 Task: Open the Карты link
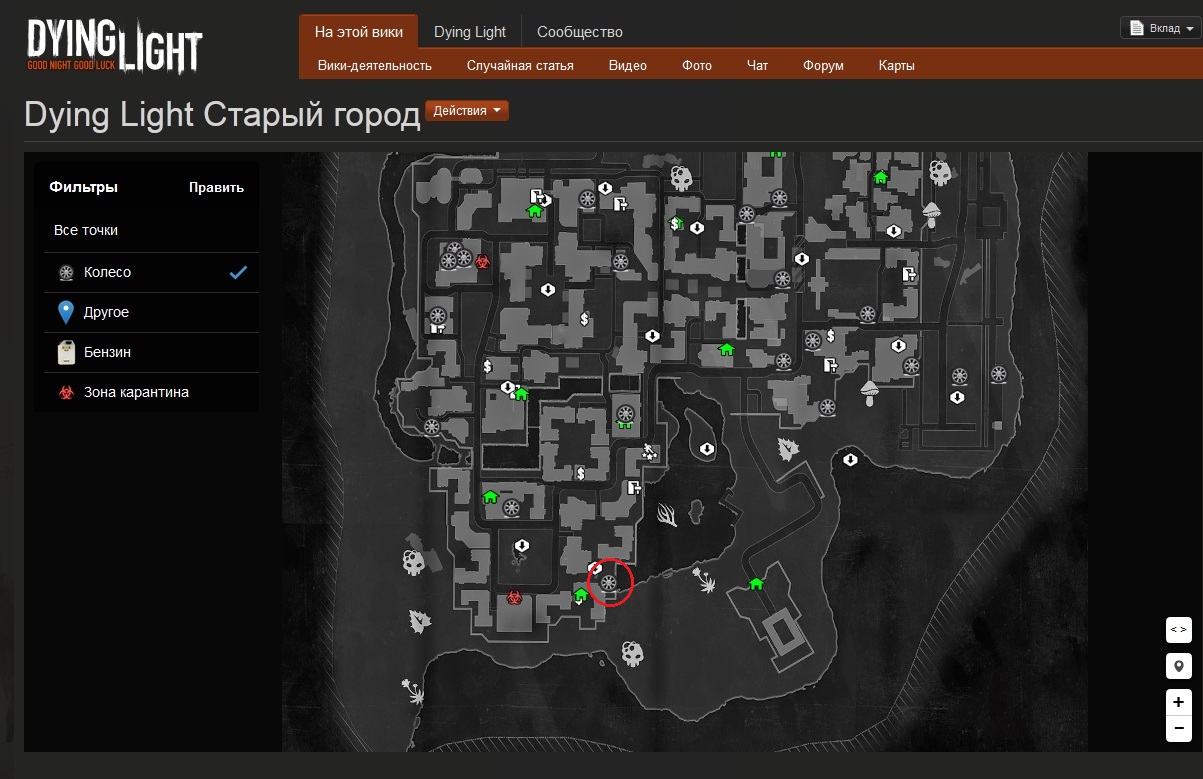897,65
